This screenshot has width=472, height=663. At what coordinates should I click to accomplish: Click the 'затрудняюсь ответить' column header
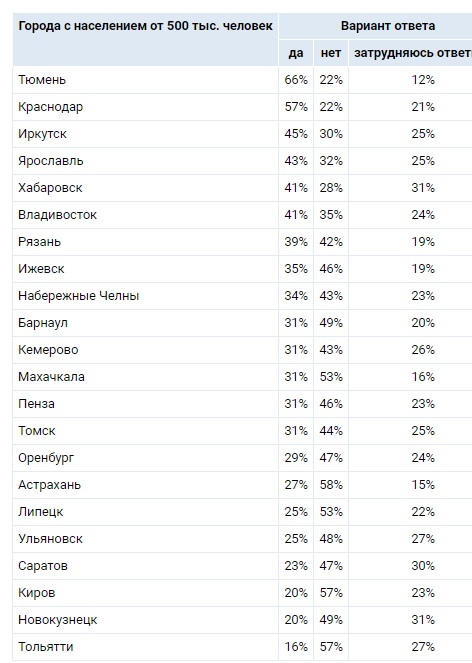pyautogui.click(x=411, y=53)
